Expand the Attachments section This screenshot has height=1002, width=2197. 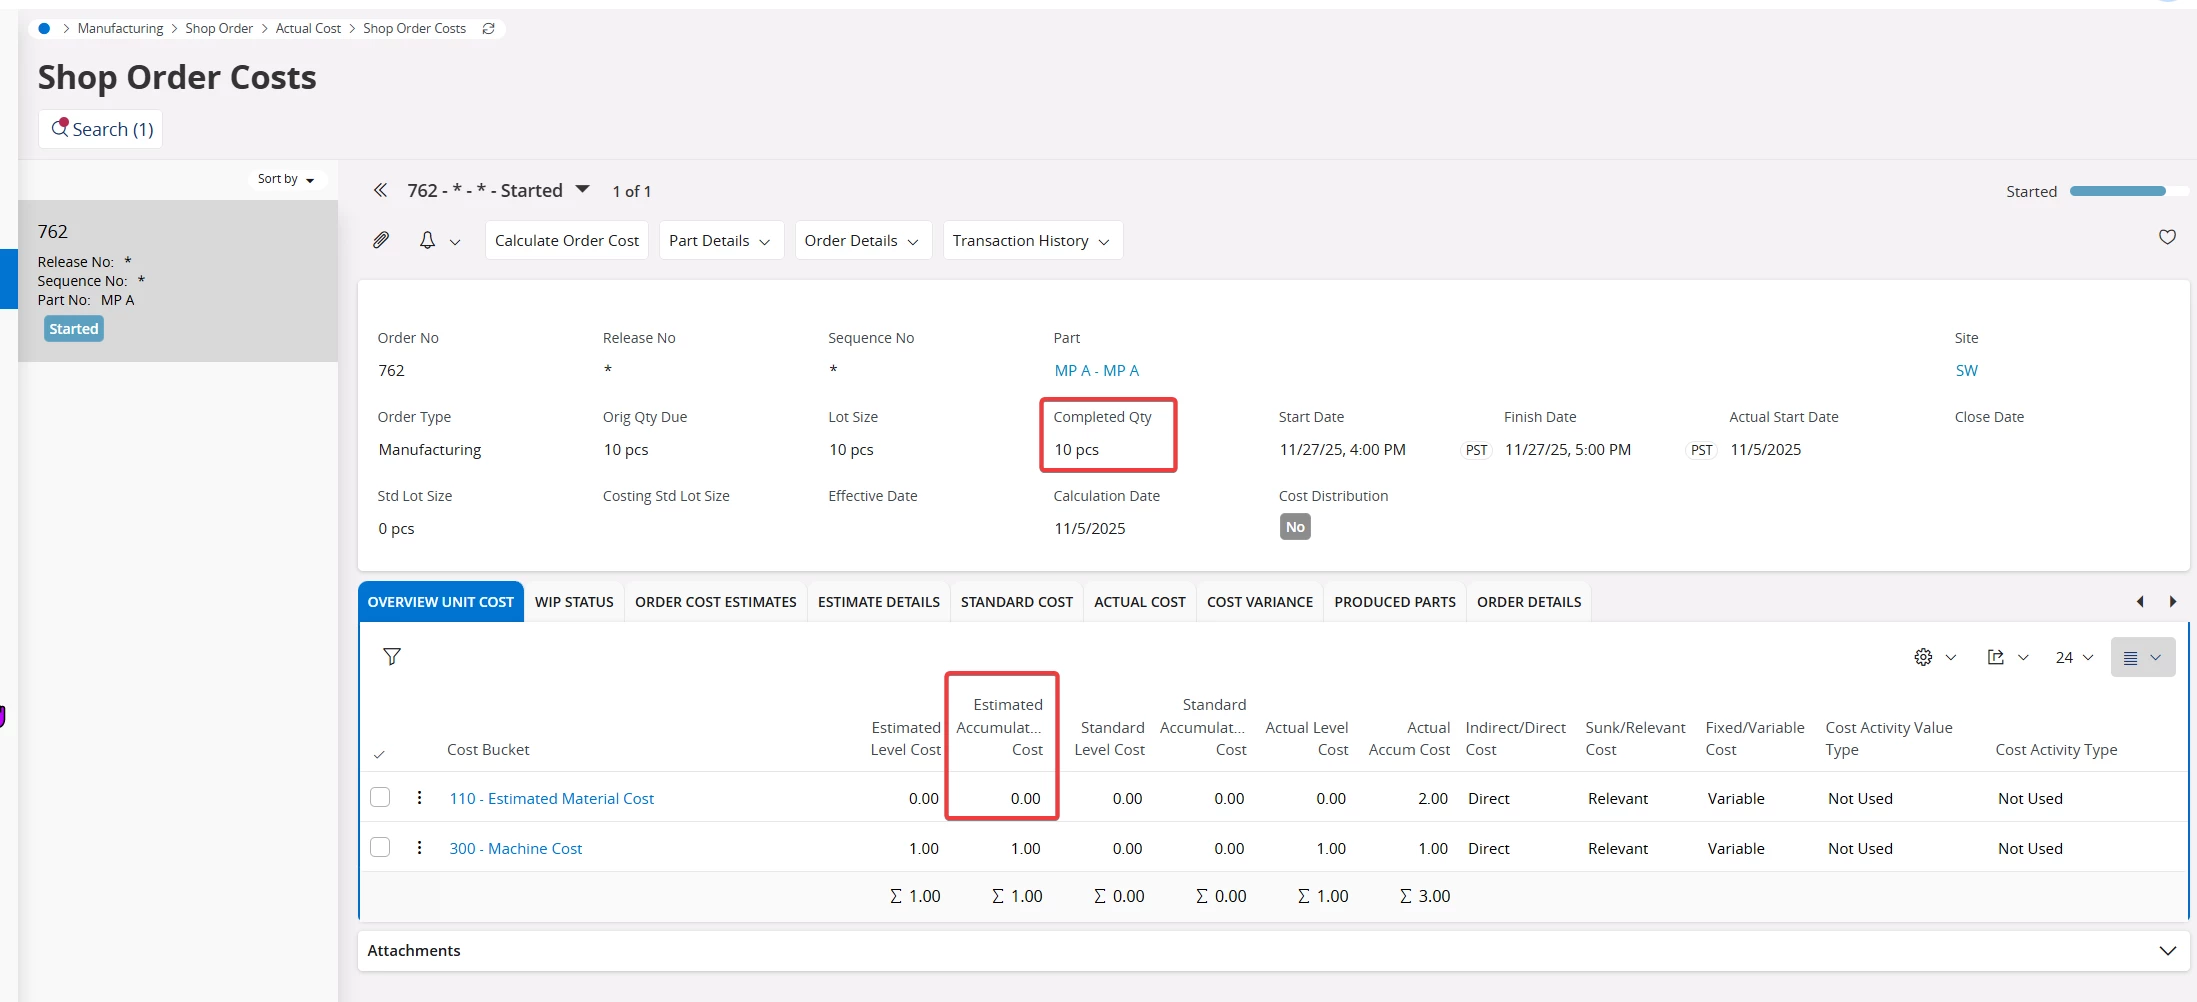coord(2167,950)
